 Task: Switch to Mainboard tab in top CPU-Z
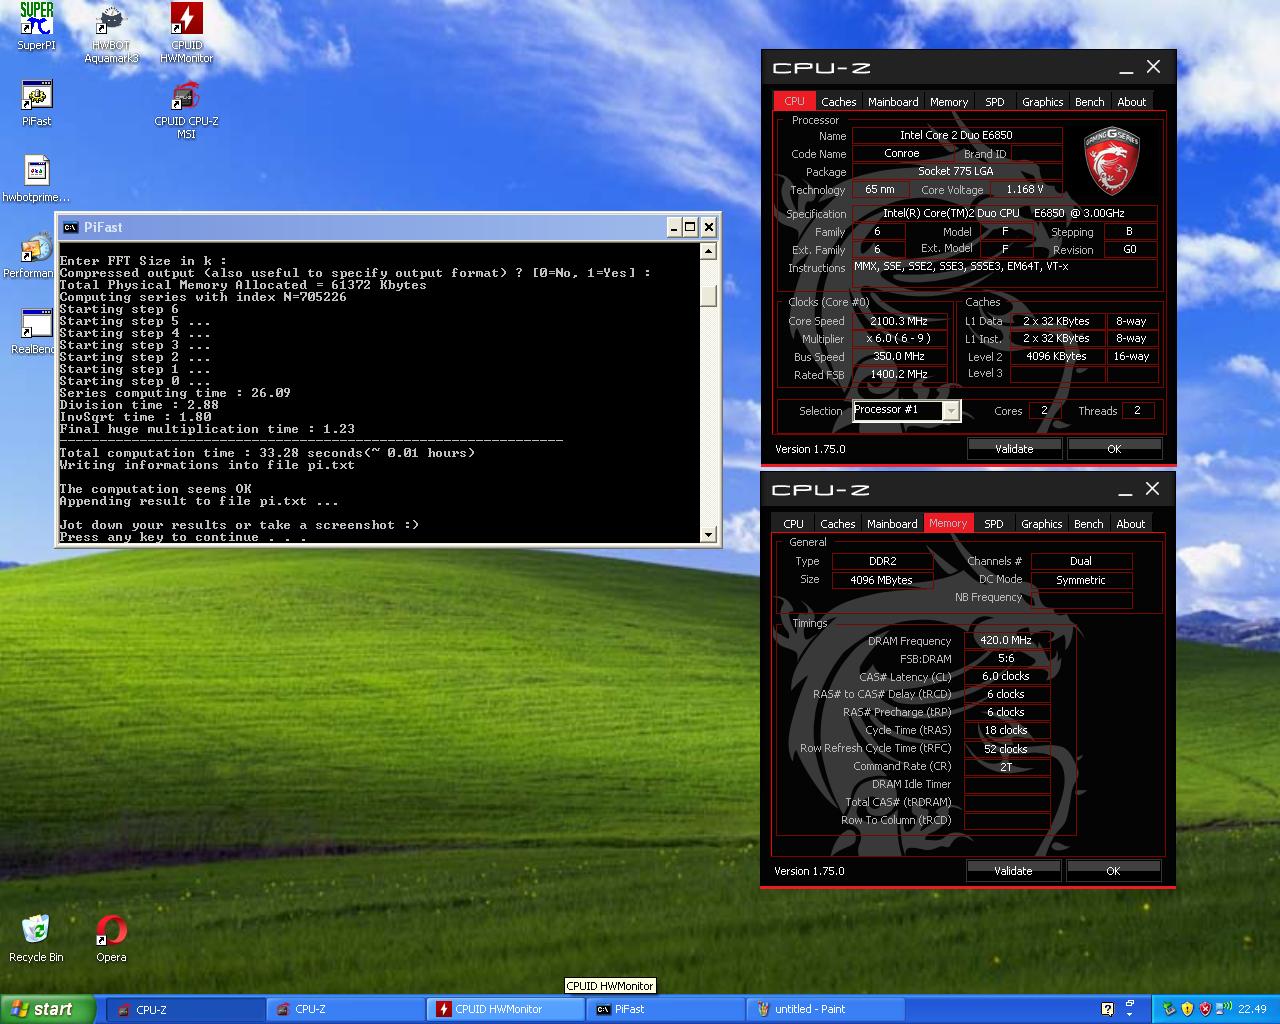(x=893, y=102)
